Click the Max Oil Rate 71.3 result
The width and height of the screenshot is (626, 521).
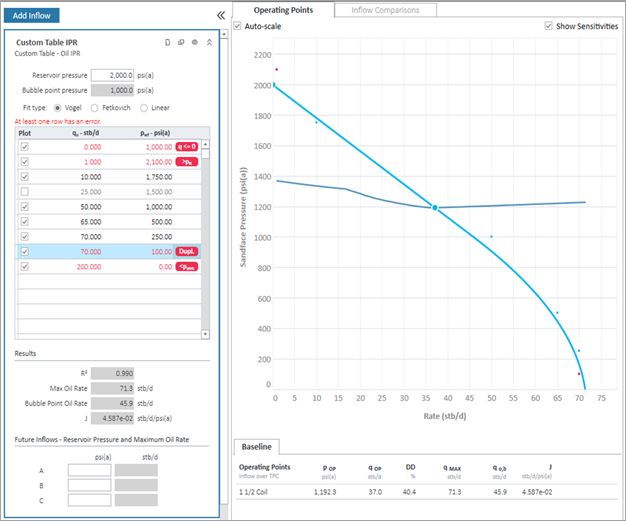coord(112,388)
